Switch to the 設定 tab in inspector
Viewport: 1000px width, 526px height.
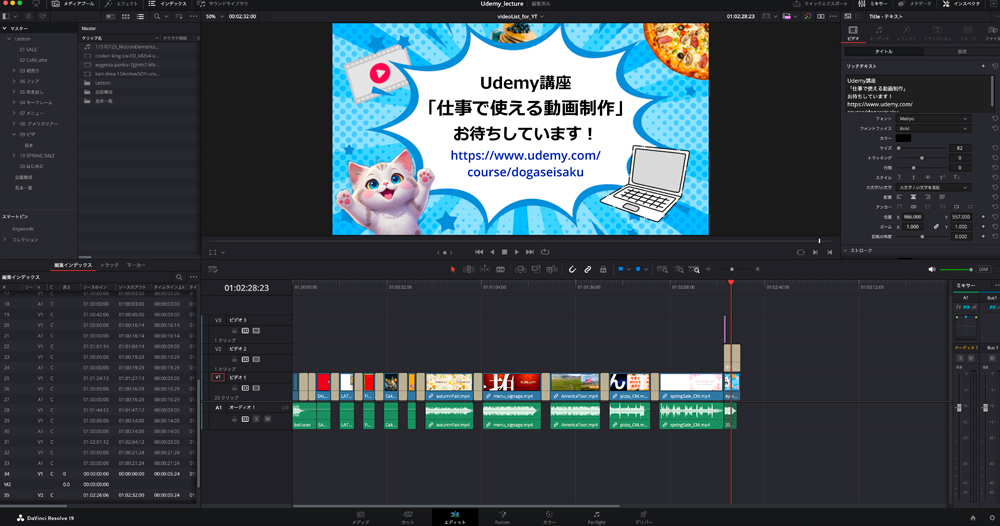962,51
